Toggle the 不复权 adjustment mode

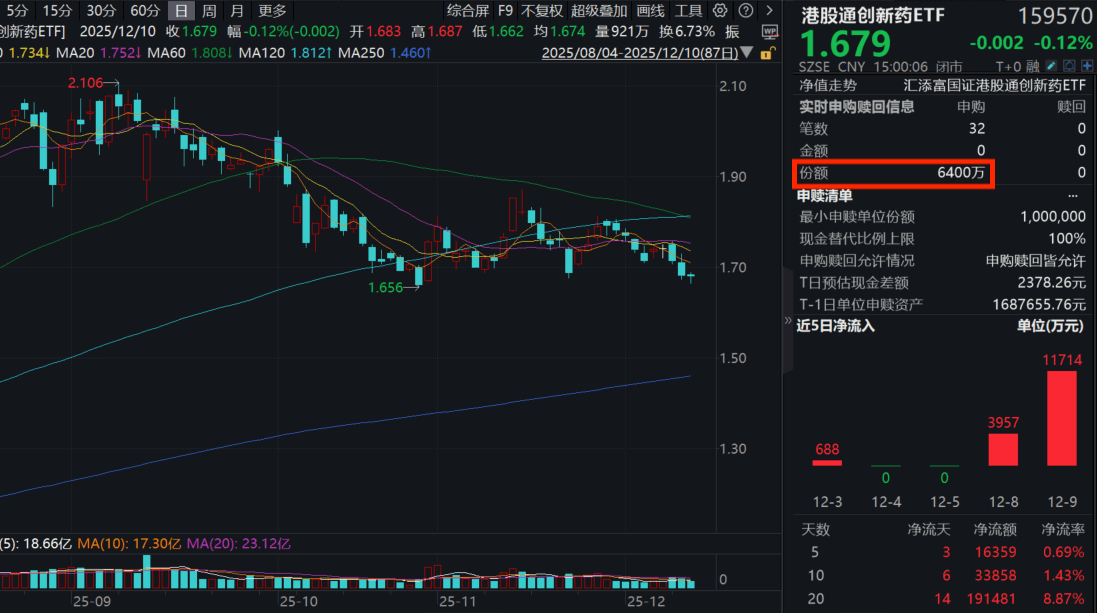point(541,11)
